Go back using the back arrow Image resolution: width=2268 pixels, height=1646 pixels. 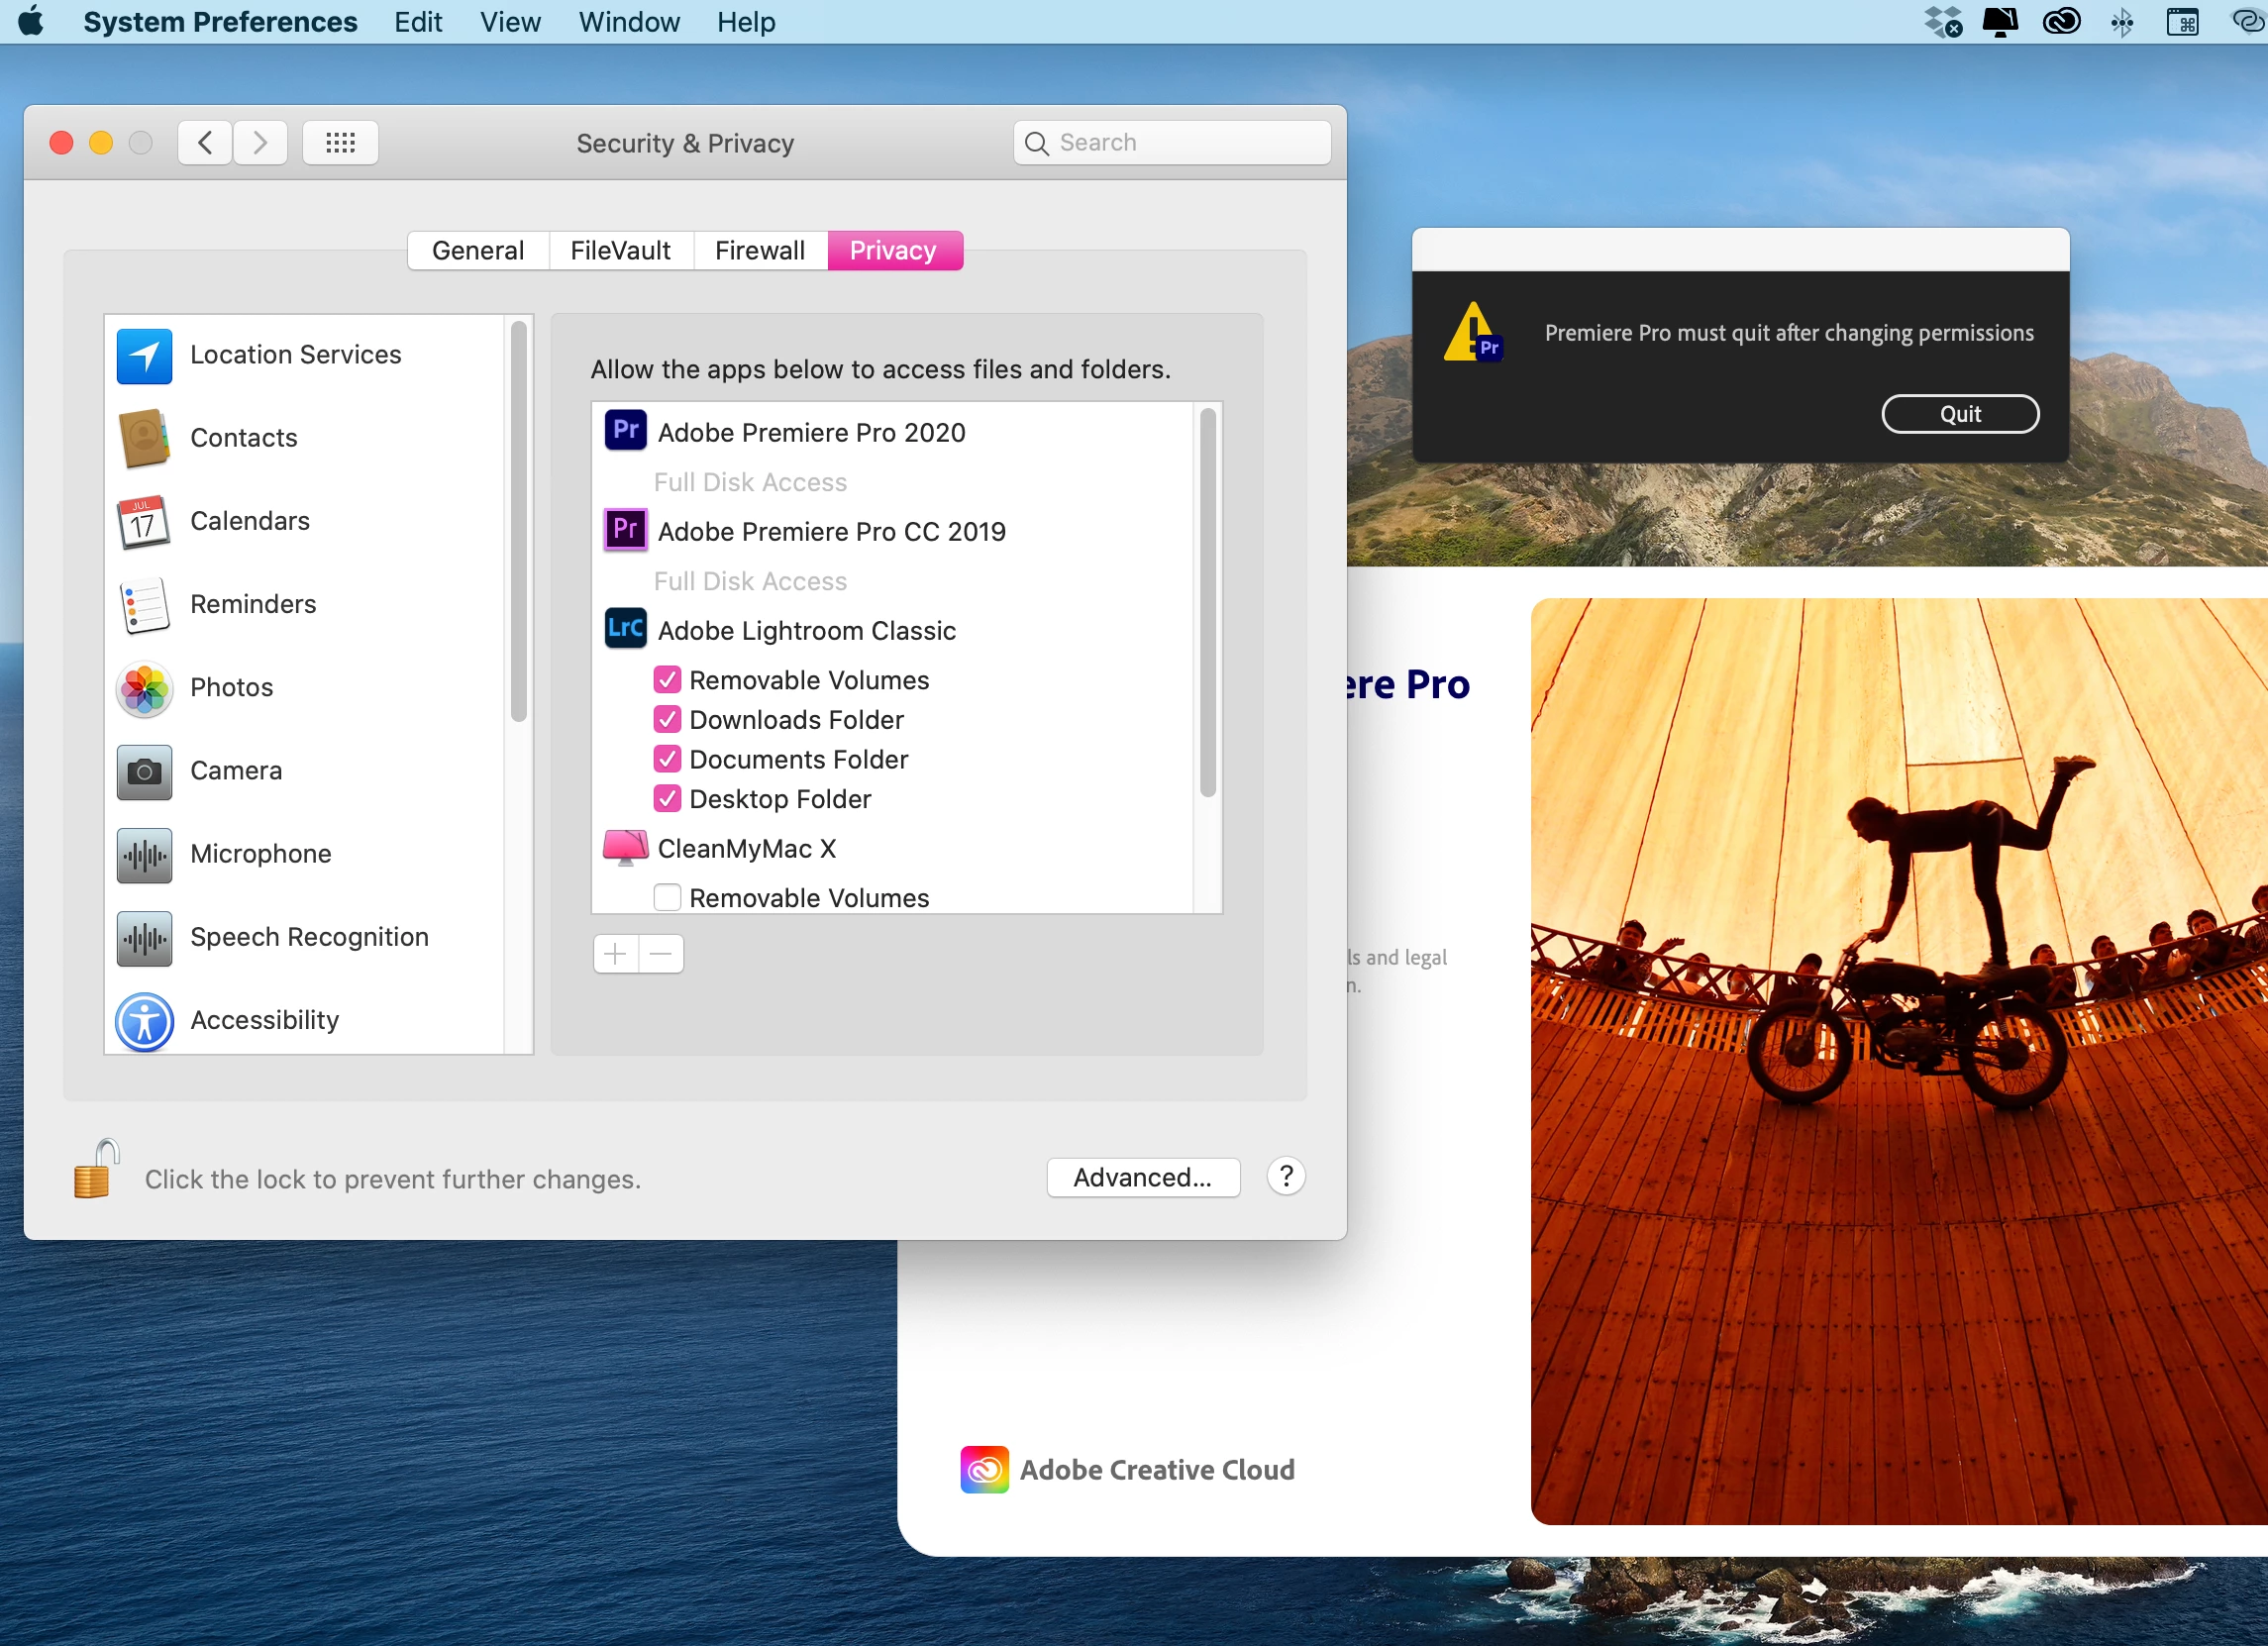click(x=205, y=143)
